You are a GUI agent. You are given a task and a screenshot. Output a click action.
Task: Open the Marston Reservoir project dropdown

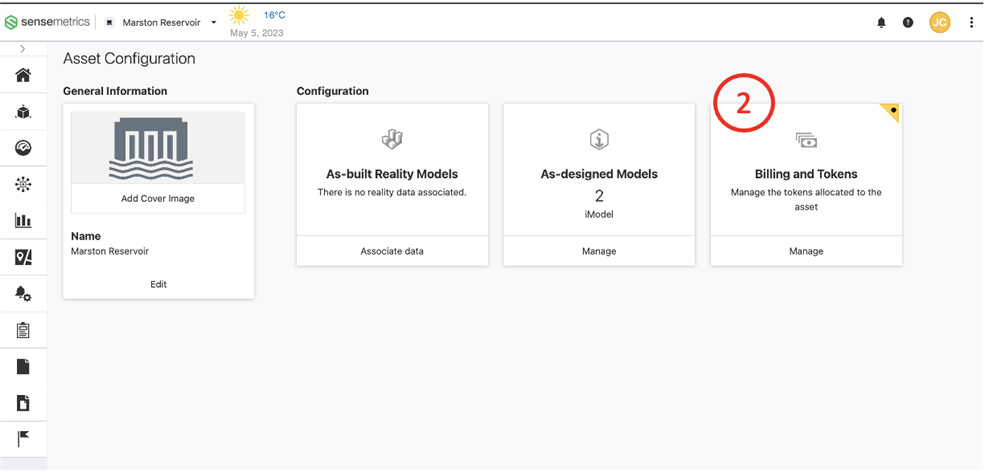161,22
